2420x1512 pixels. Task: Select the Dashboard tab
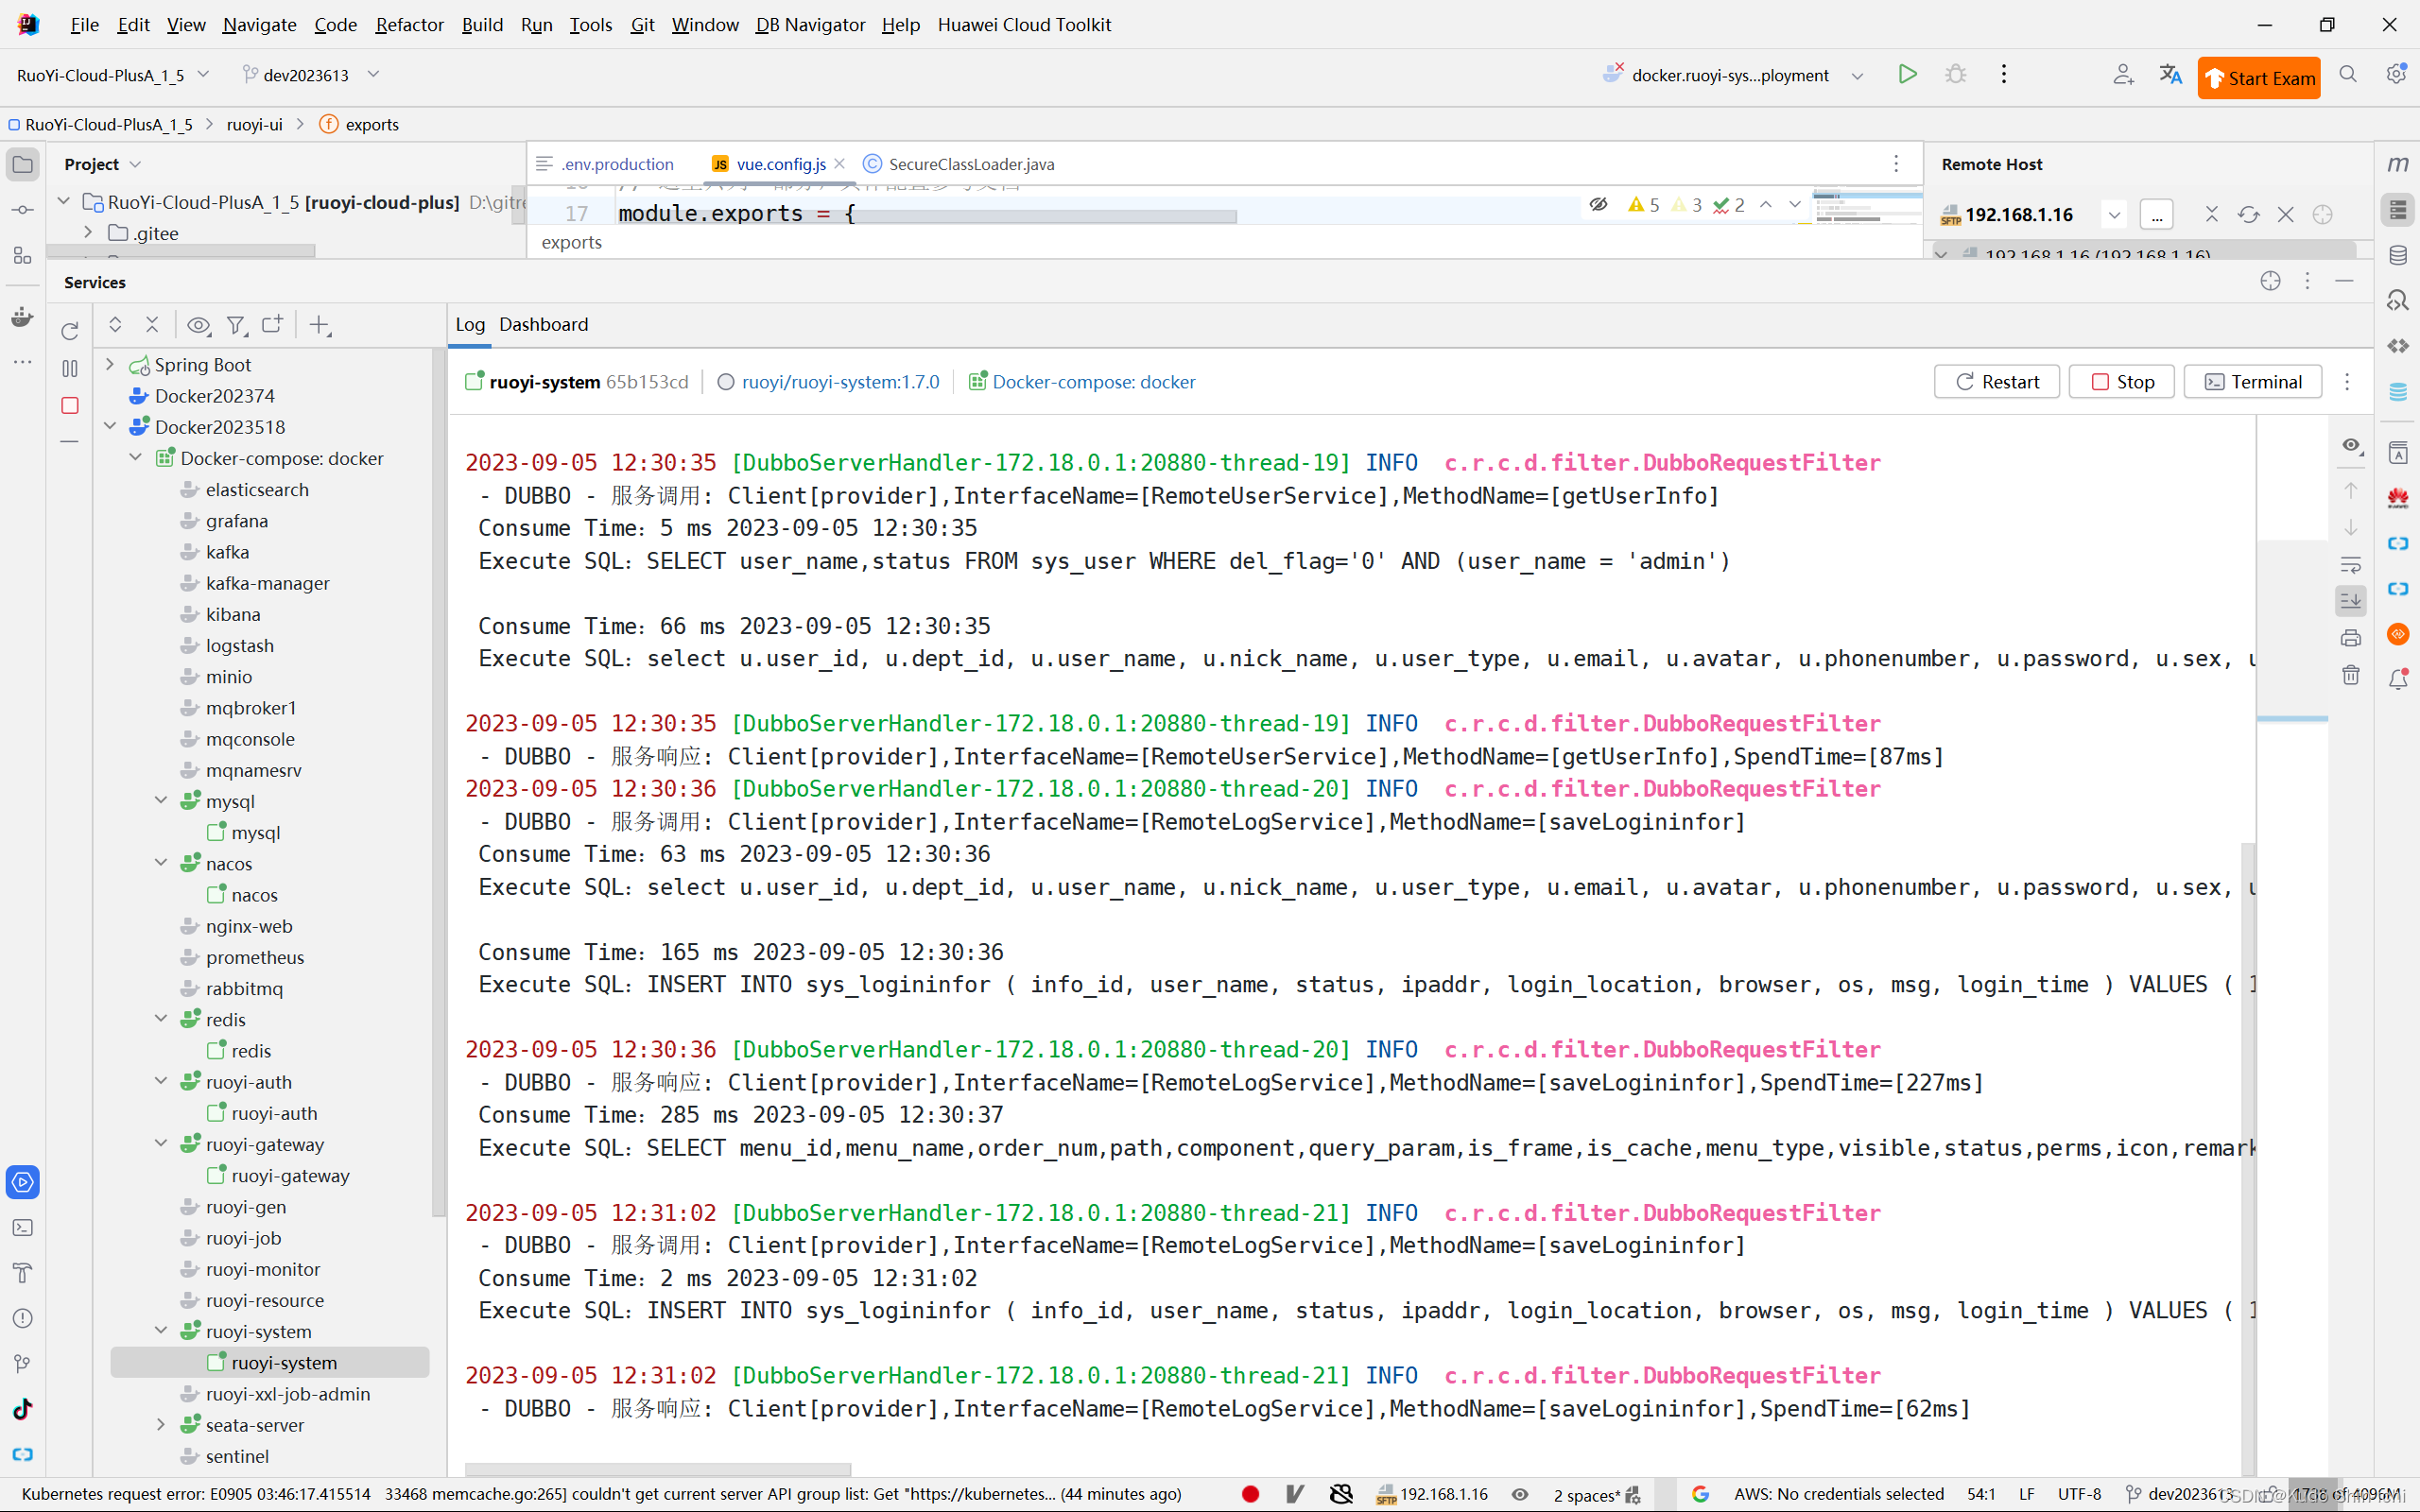pyautogui.click(x=542, y=324)
